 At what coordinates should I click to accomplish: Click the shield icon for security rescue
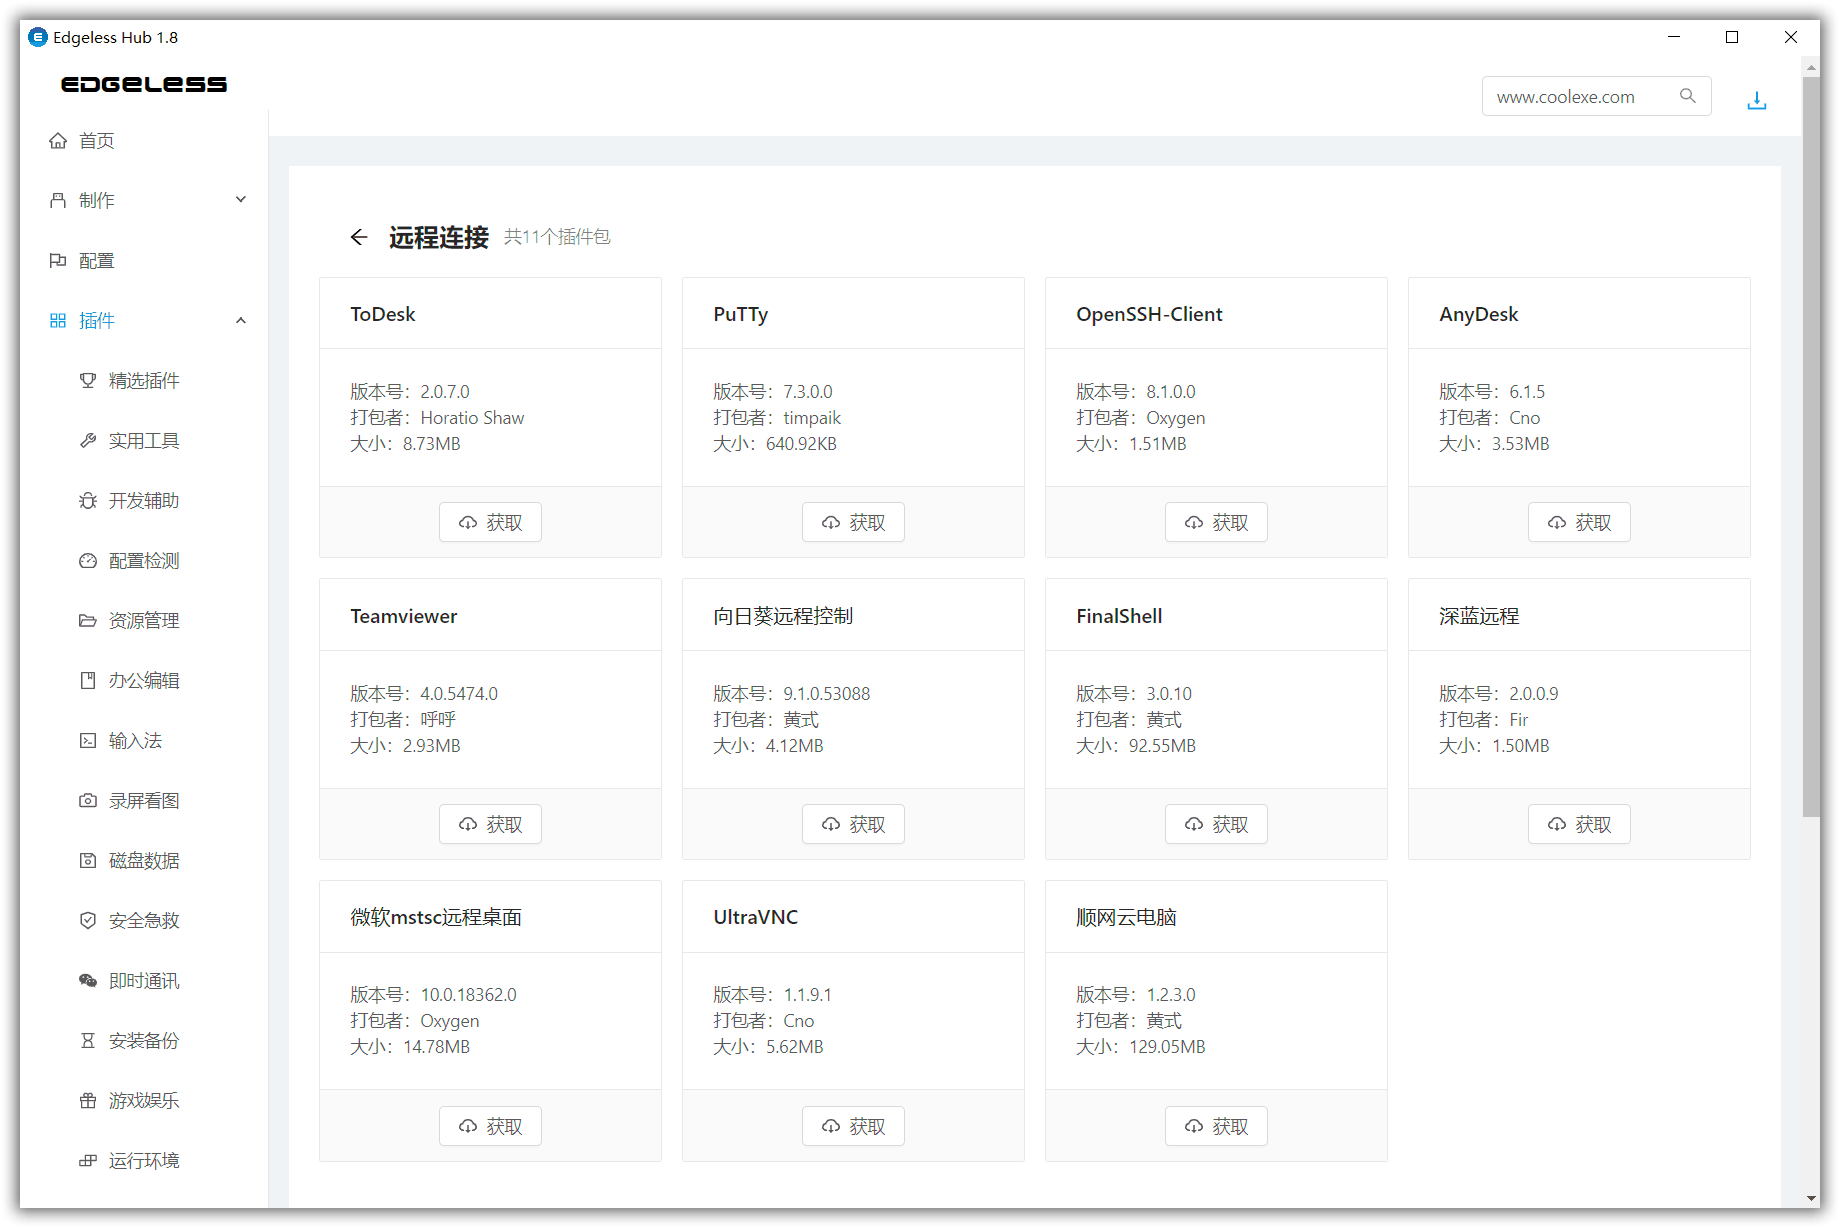(x=88, y=921)
